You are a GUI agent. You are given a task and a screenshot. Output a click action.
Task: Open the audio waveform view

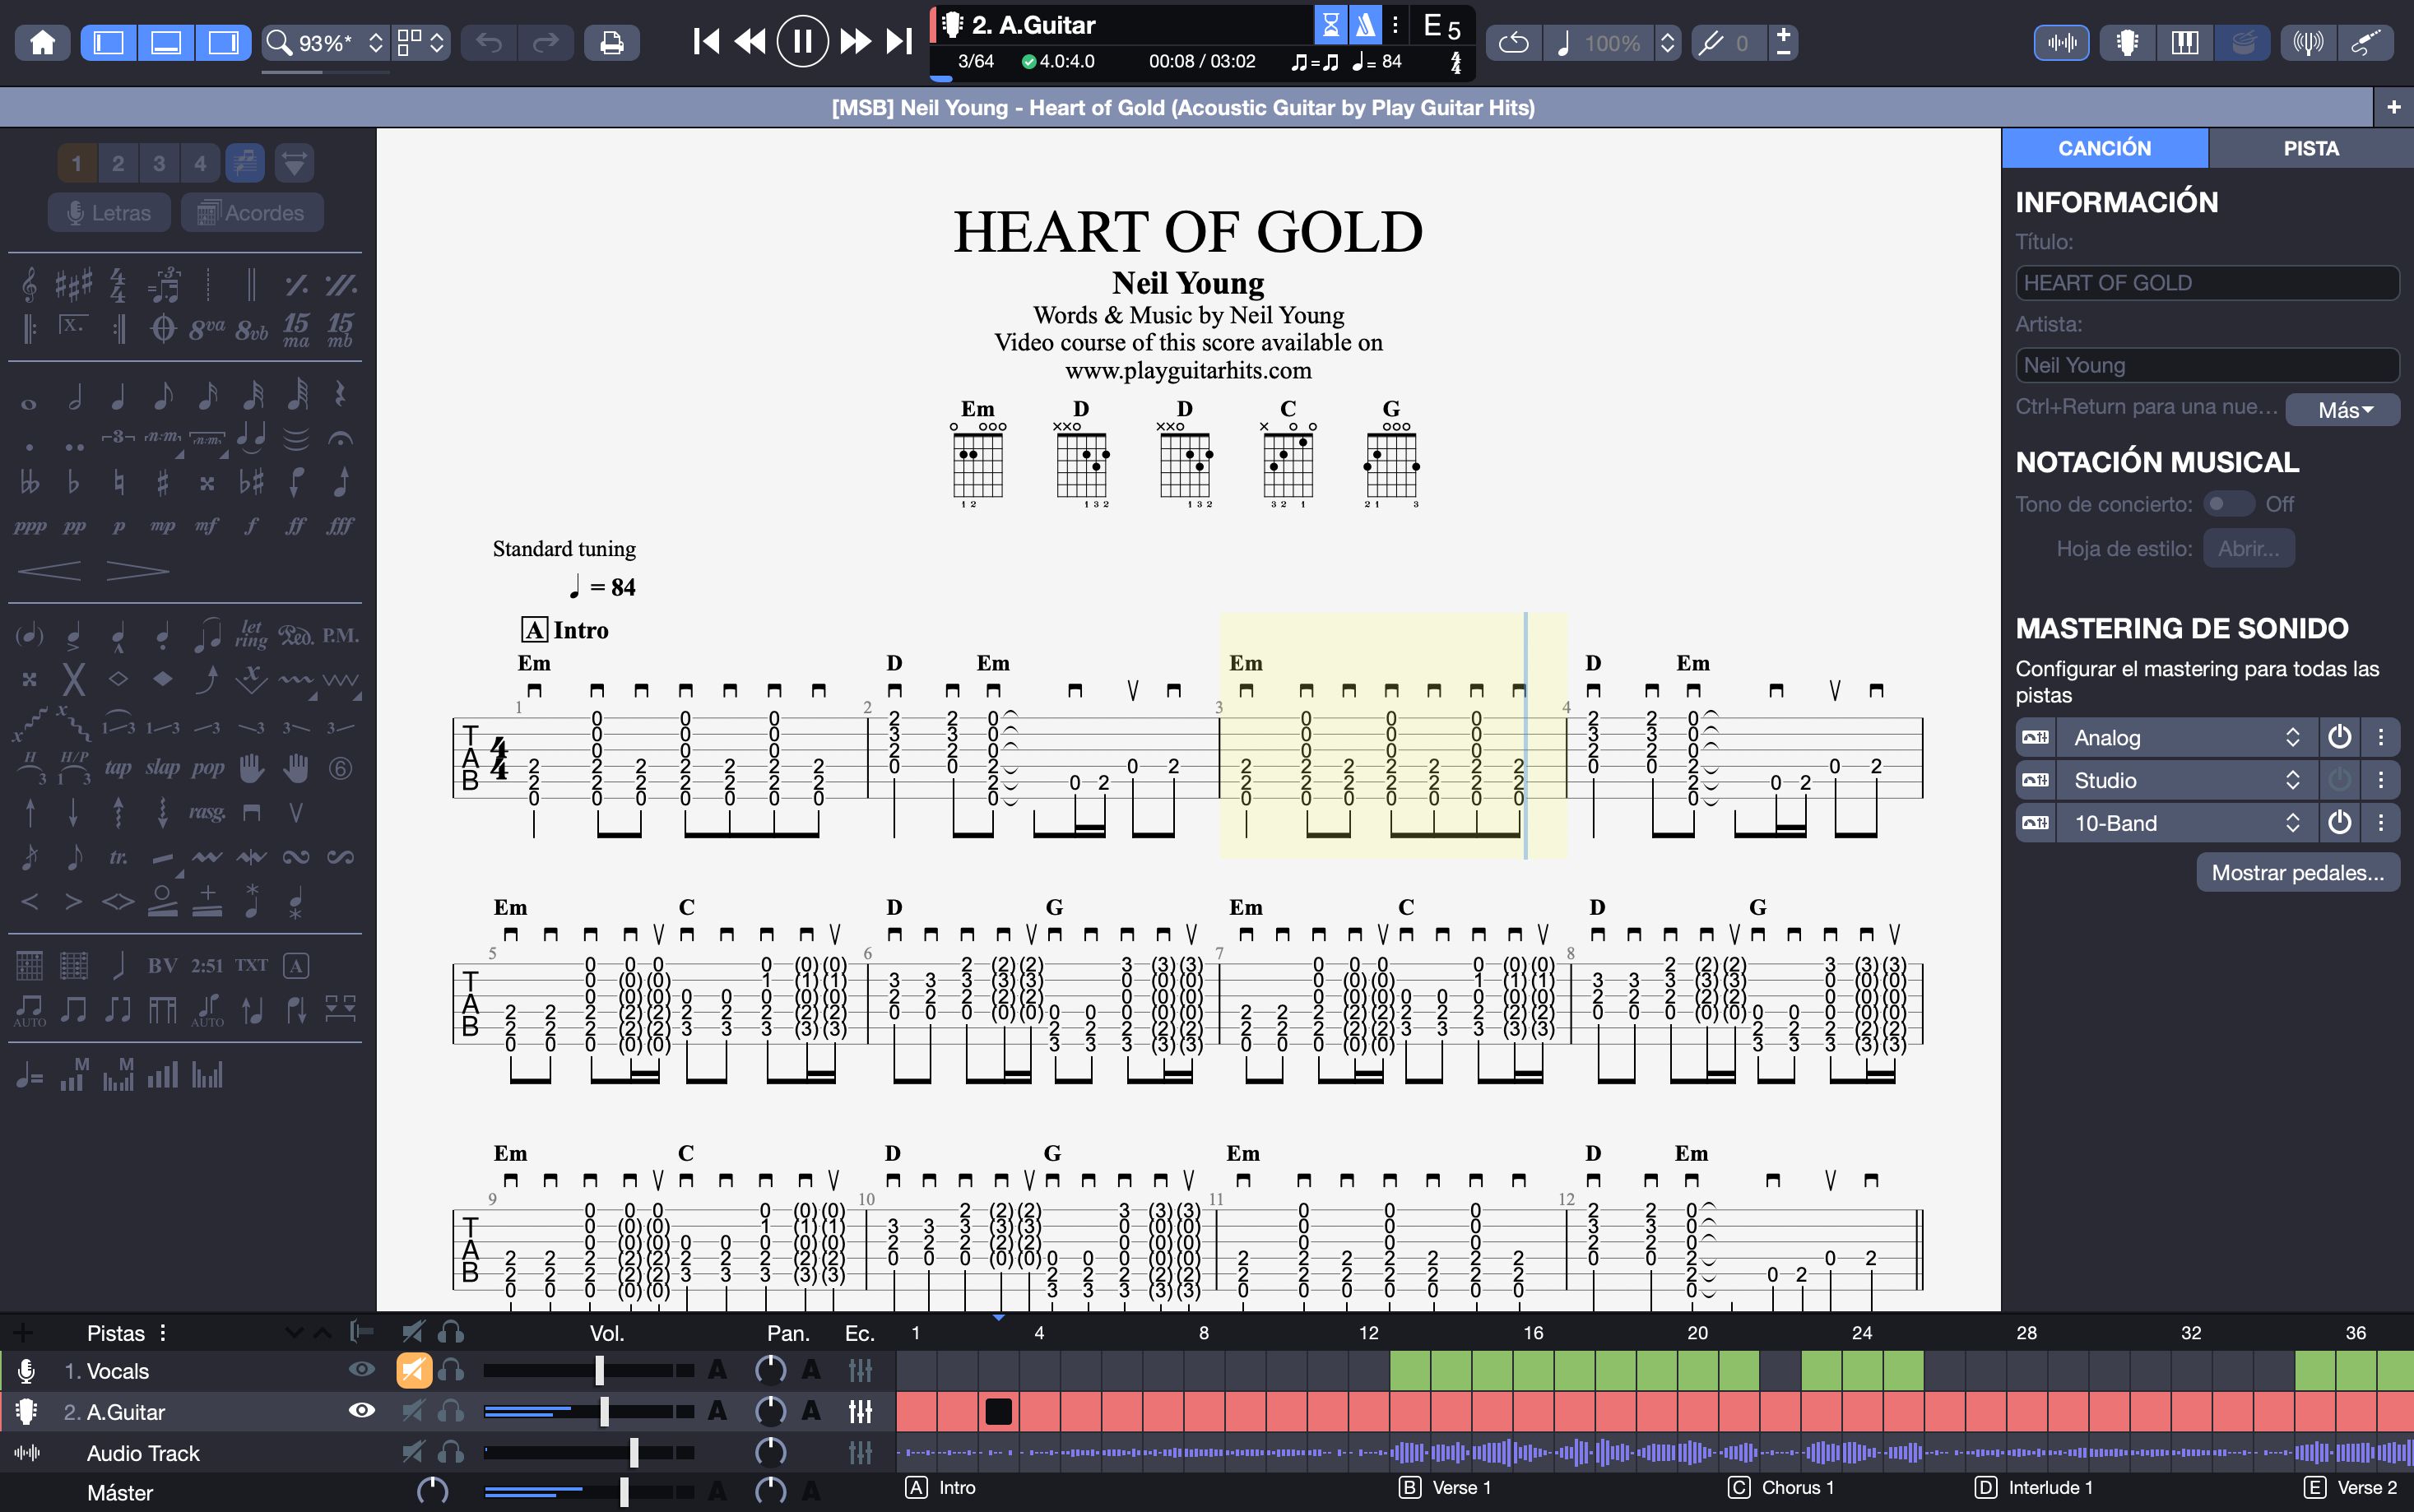[2062, 43]
